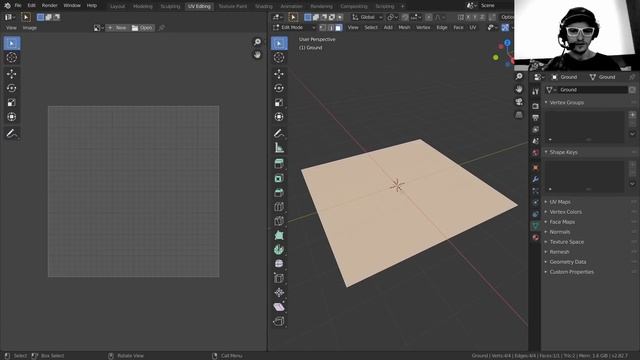This screenshot has height=360, width=640.
Task: Expand the Vertex Colors panel
Action: coord(565,212)
